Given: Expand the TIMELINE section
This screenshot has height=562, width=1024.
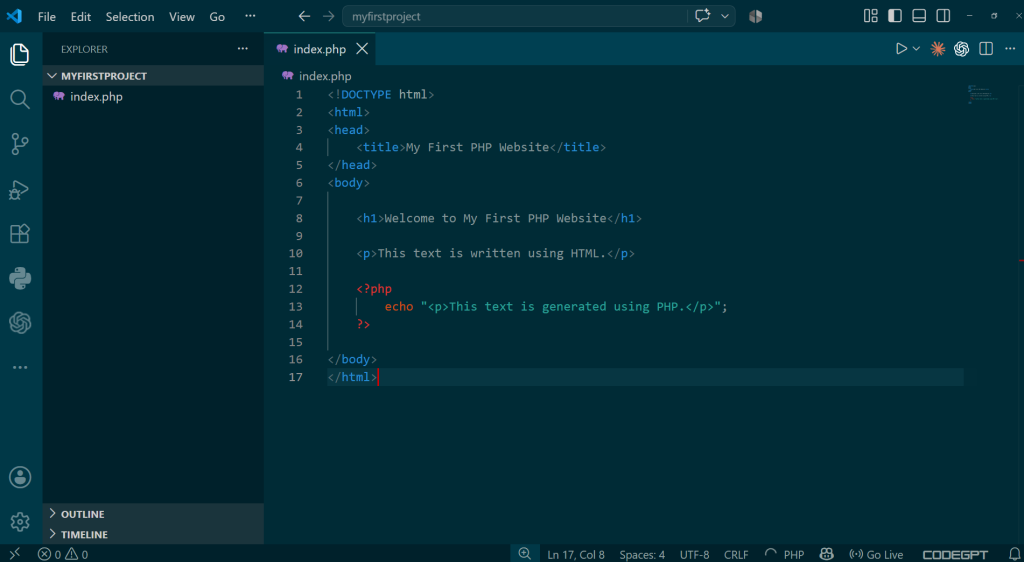Looking at the screenshot, I should pyautogui.click(x=153, y=534).
